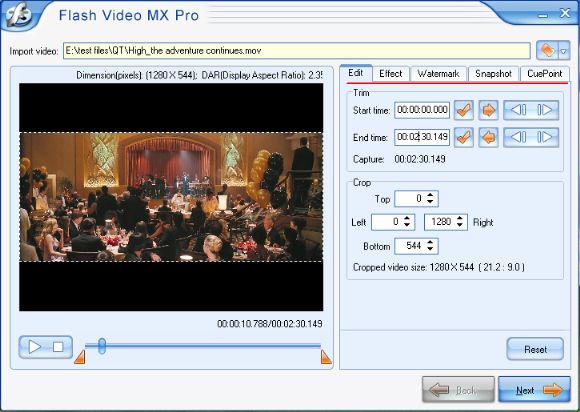Click the orange right arrow beside Start time

pyautogui.click(x=488, y=110)
